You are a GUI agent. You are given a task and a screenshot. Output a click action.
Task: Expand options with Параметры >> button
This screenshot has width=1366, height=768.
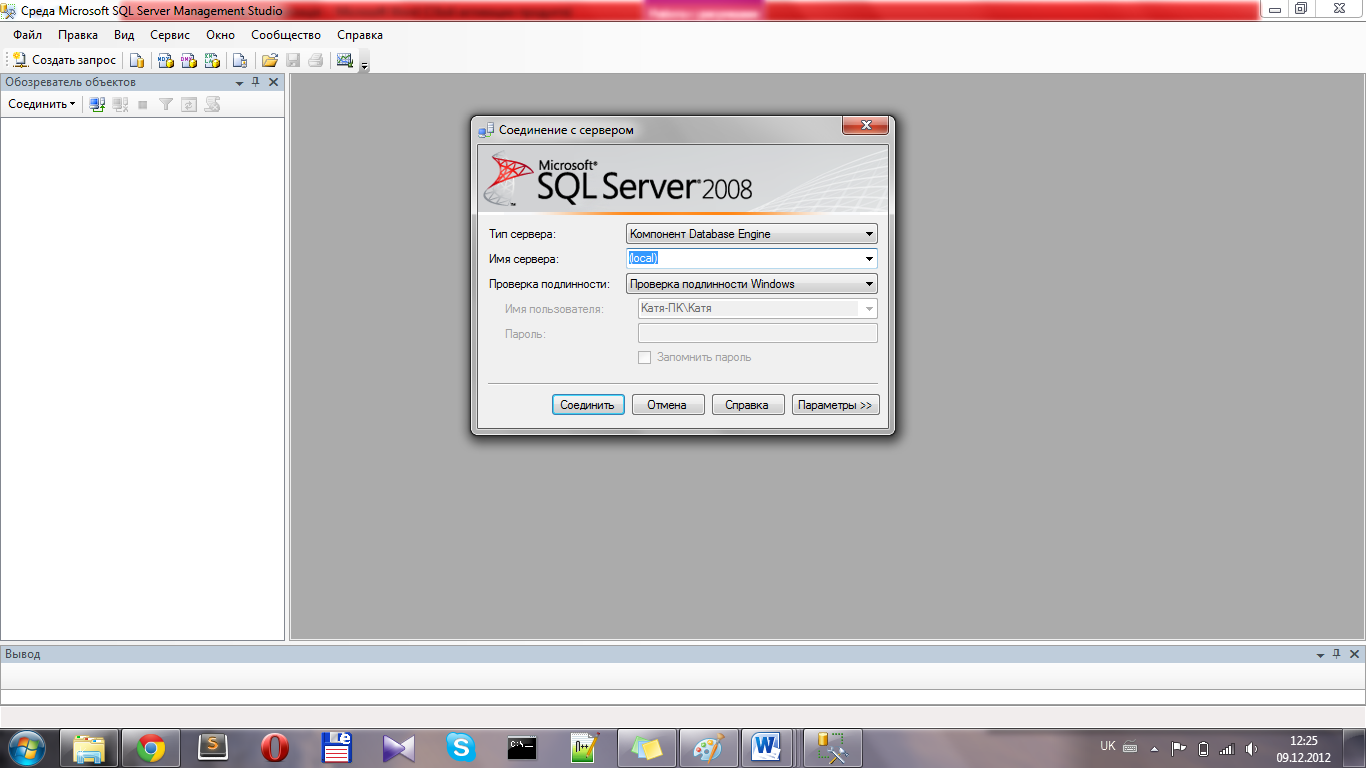click(x=835, y=405)
